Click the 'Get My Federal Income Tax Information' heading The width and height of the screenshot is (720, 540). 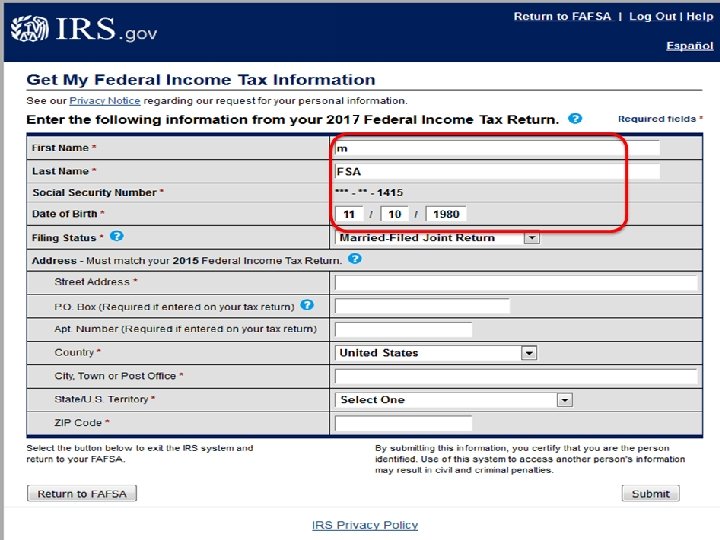(x=201, y=80)
